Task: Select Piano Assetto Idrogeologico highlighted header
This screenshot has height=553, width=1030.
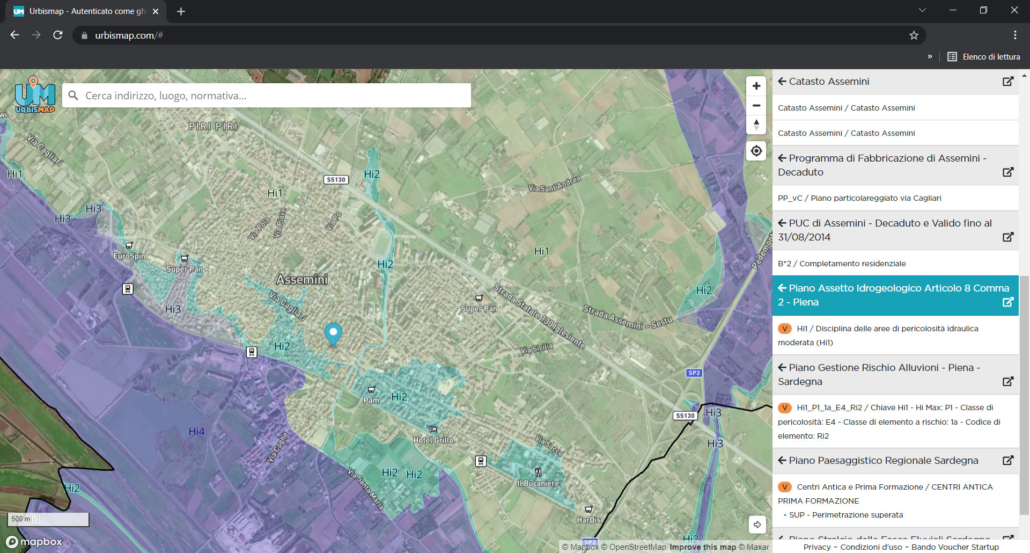Action: point(895,296)
